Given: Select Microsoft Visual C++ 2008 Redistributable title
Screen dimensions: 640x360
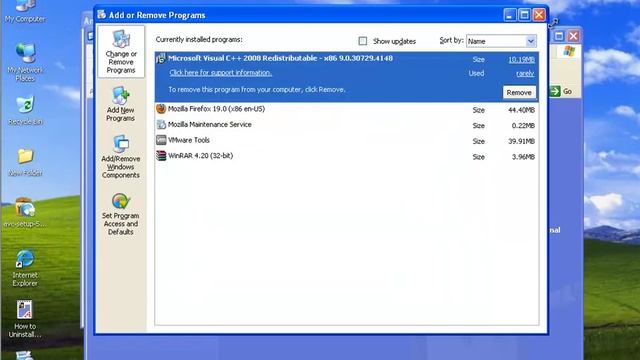Looking at the screenshot, I should point(280,58).
